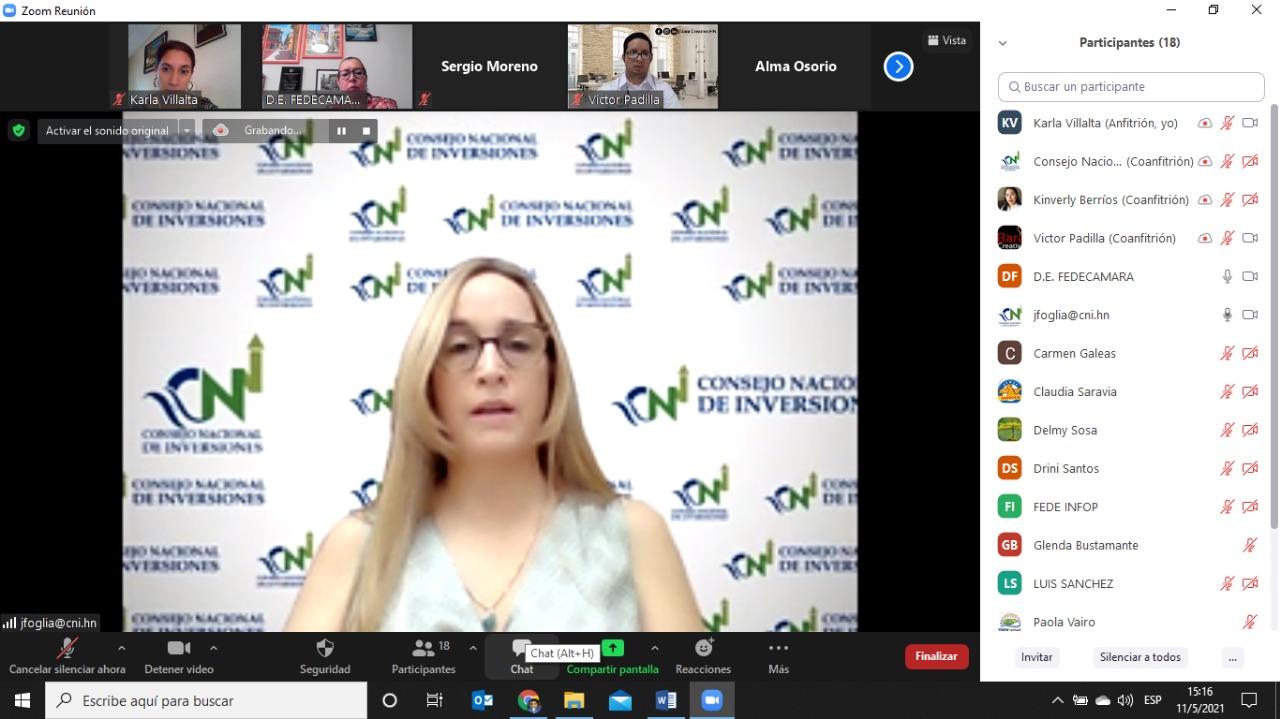The height and width of the screenshot is (719, 1280).
Task: Click Glenda Bustamante muted microphone icon
Action: pos(1250,545)
